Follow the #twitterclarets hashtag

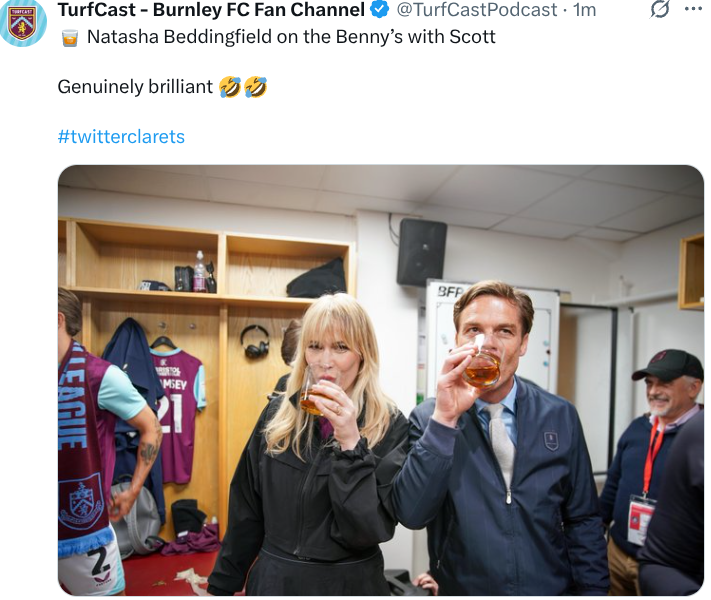(121, 137)
